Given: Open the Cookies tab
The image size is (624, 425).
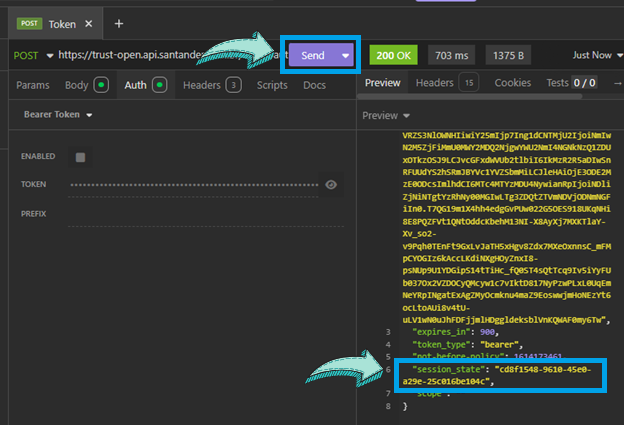Looking at the screenshot, I should click(513, 83).
